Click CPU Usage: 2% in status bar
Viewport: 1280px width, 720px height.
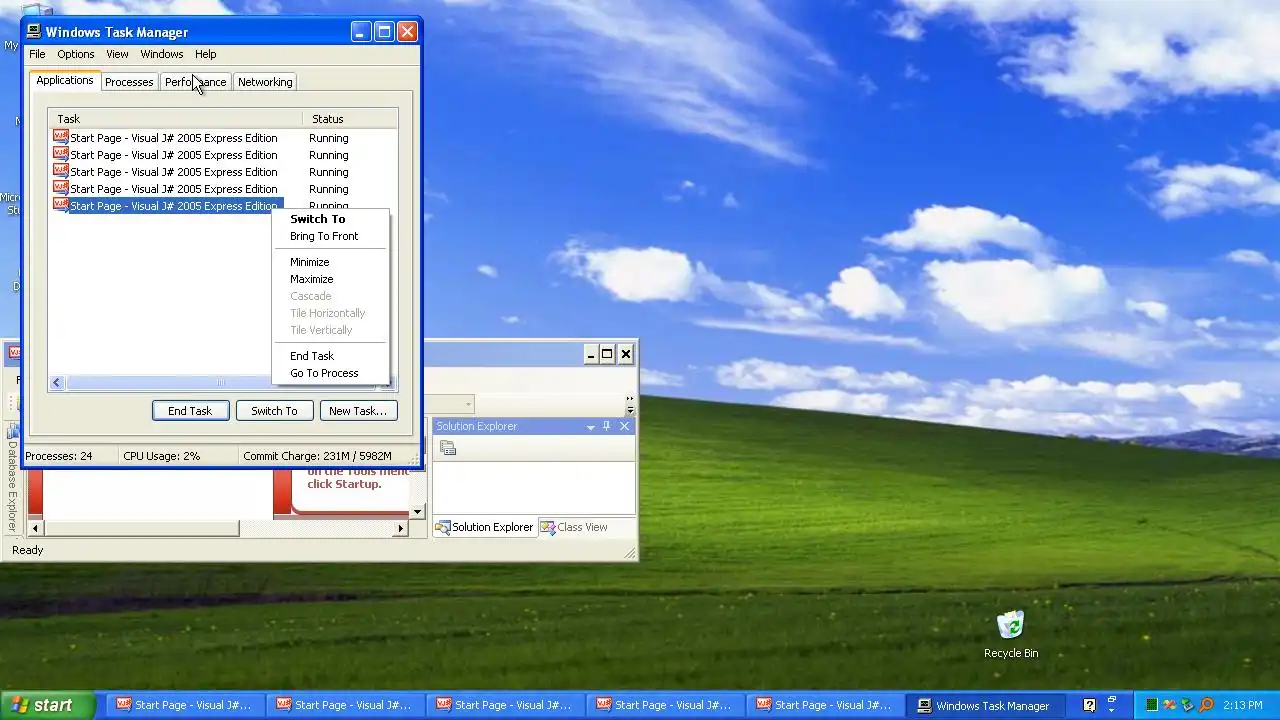tap(162, 456)
